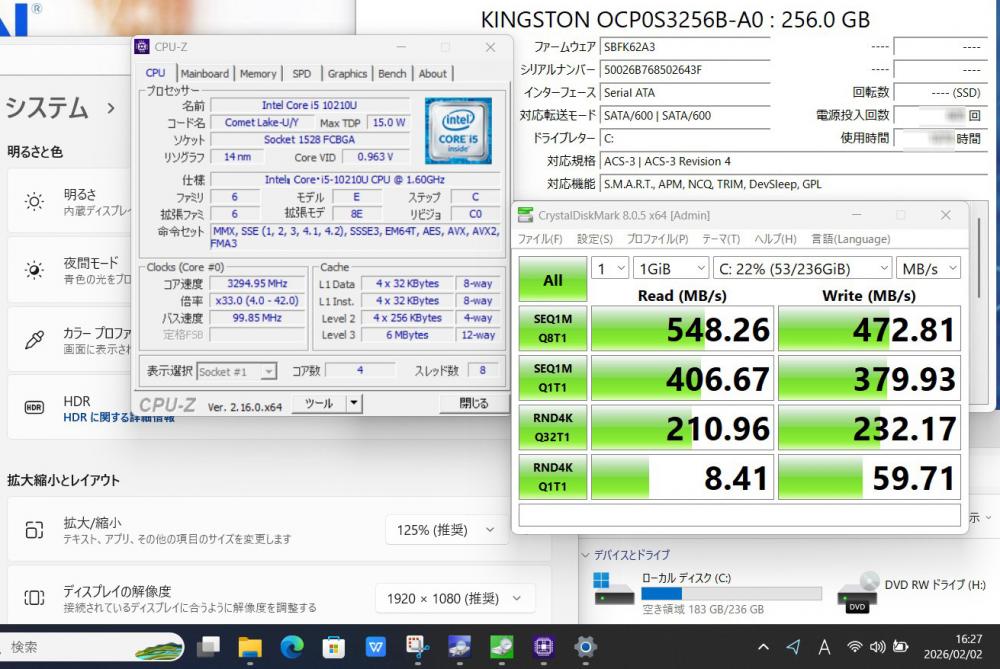Viewport: 1000px width, 669px height.
Task: Start all benchmarks with the All button
Action: point(552,279)
